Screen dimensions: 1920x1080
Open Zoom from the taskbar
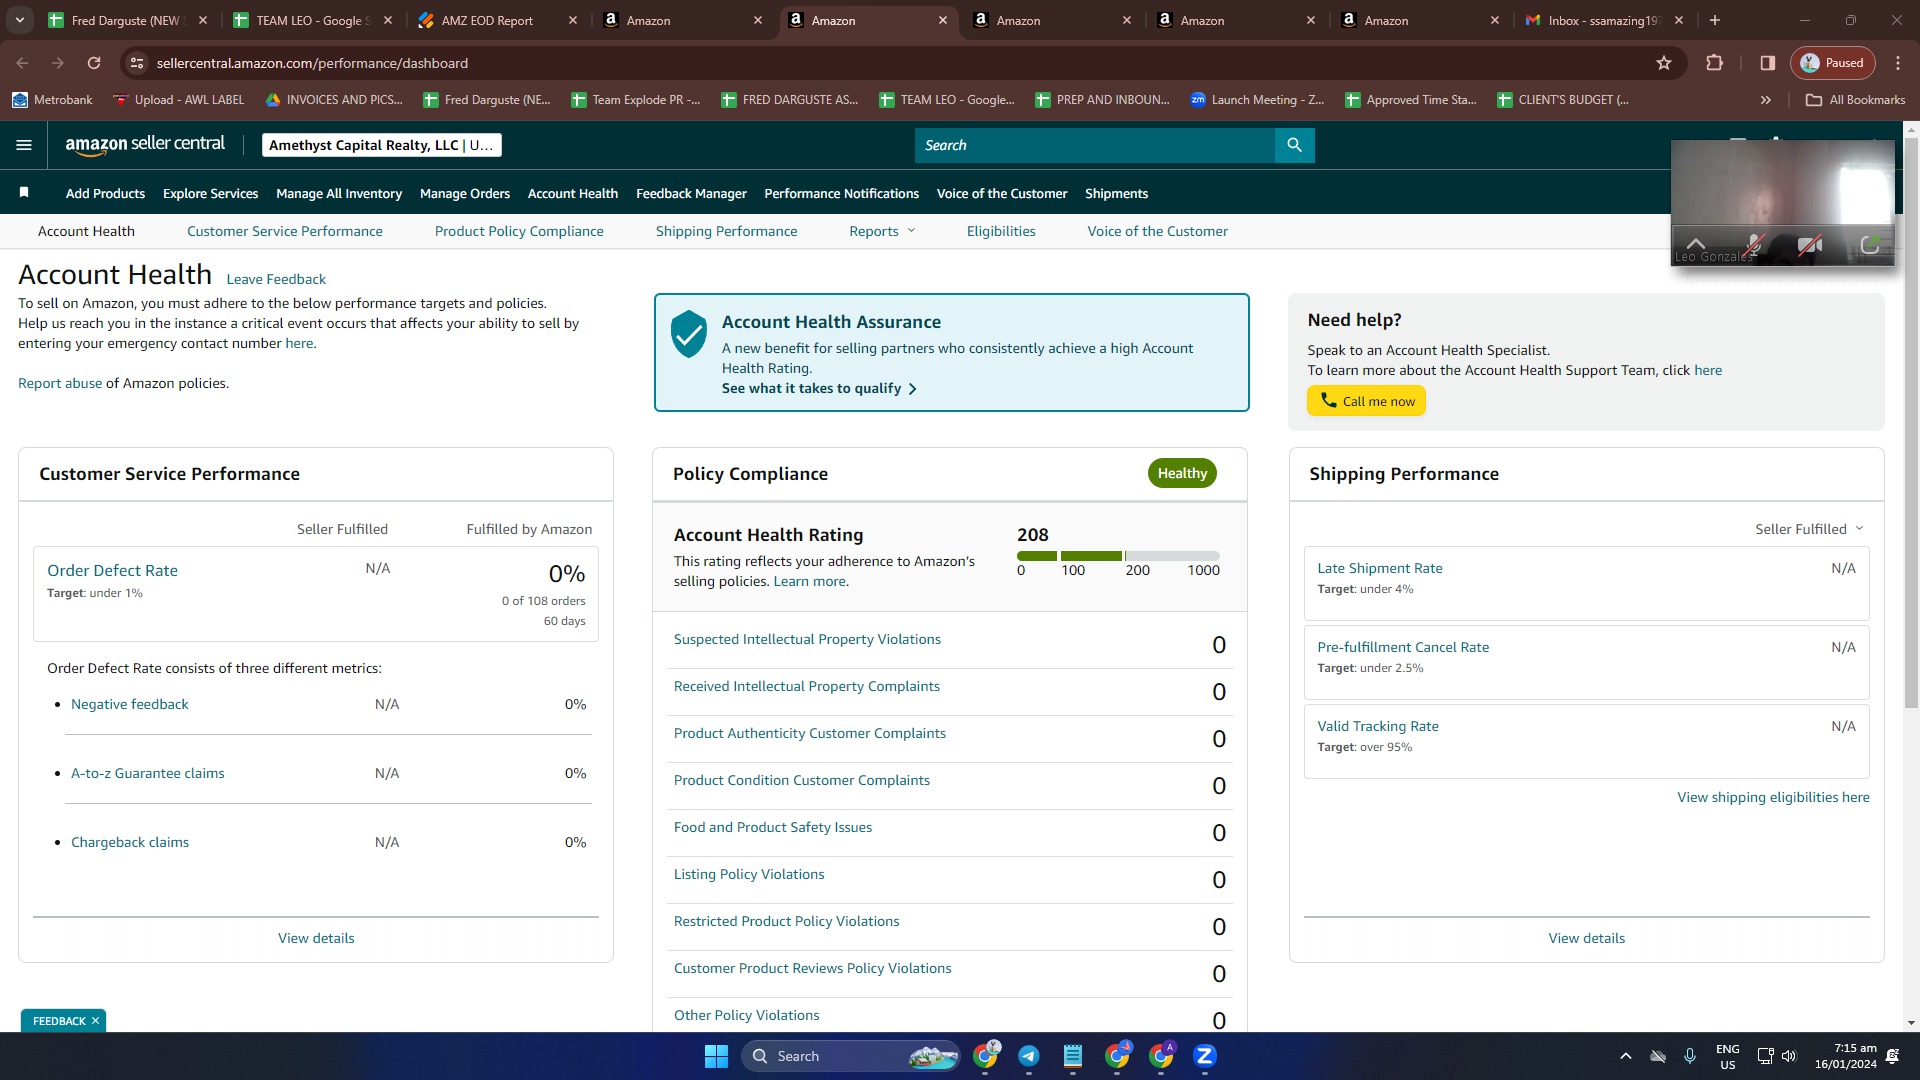(x=1205, y=1056)
